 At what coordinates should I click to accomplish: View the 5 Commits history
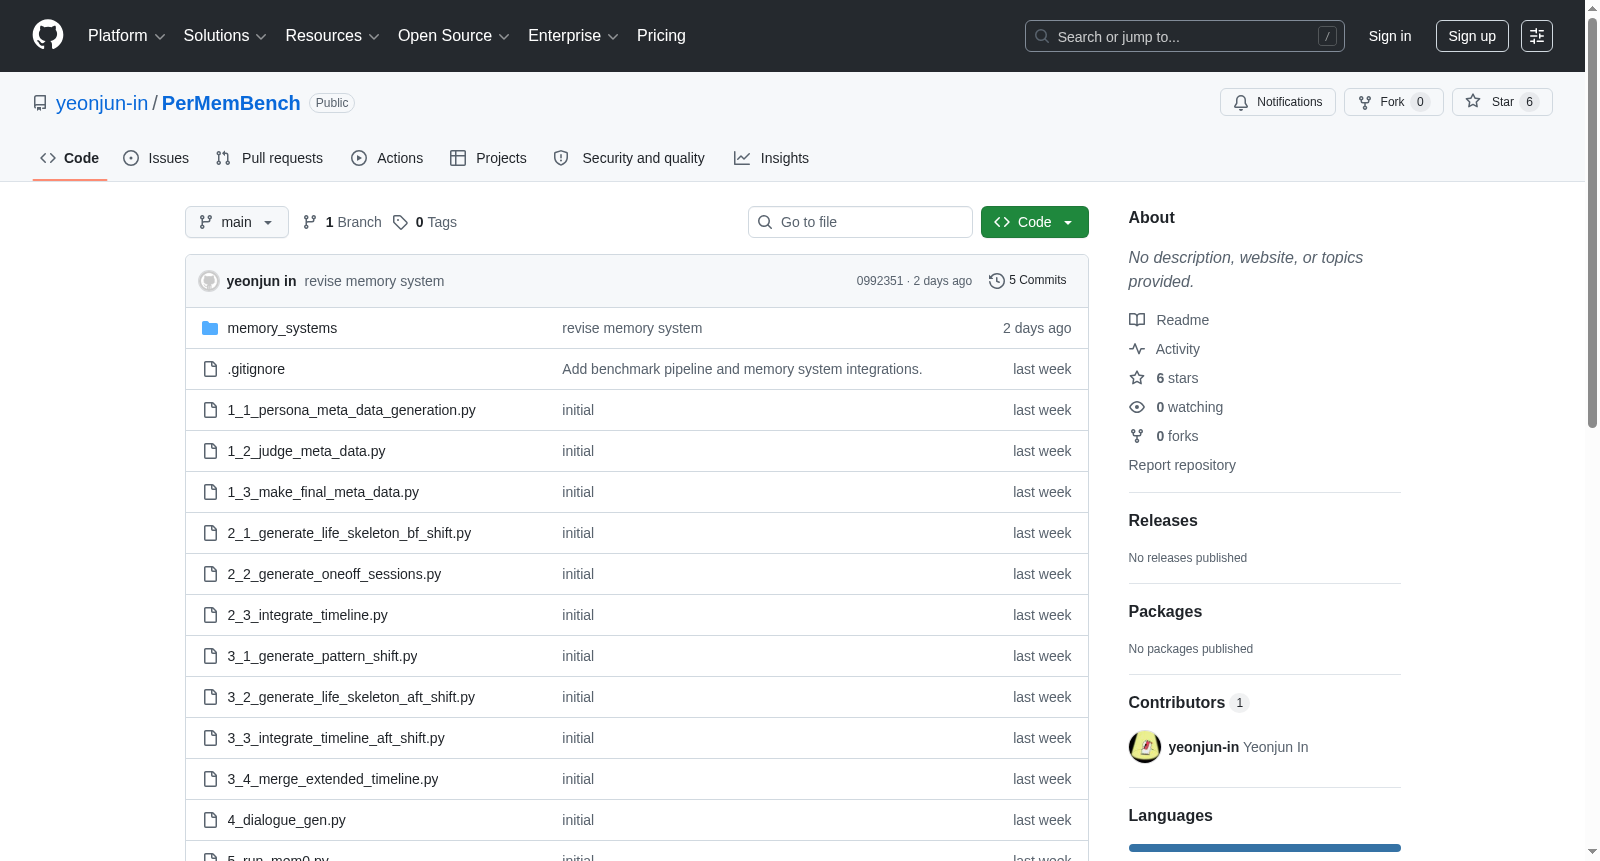tap(1028, 281)
